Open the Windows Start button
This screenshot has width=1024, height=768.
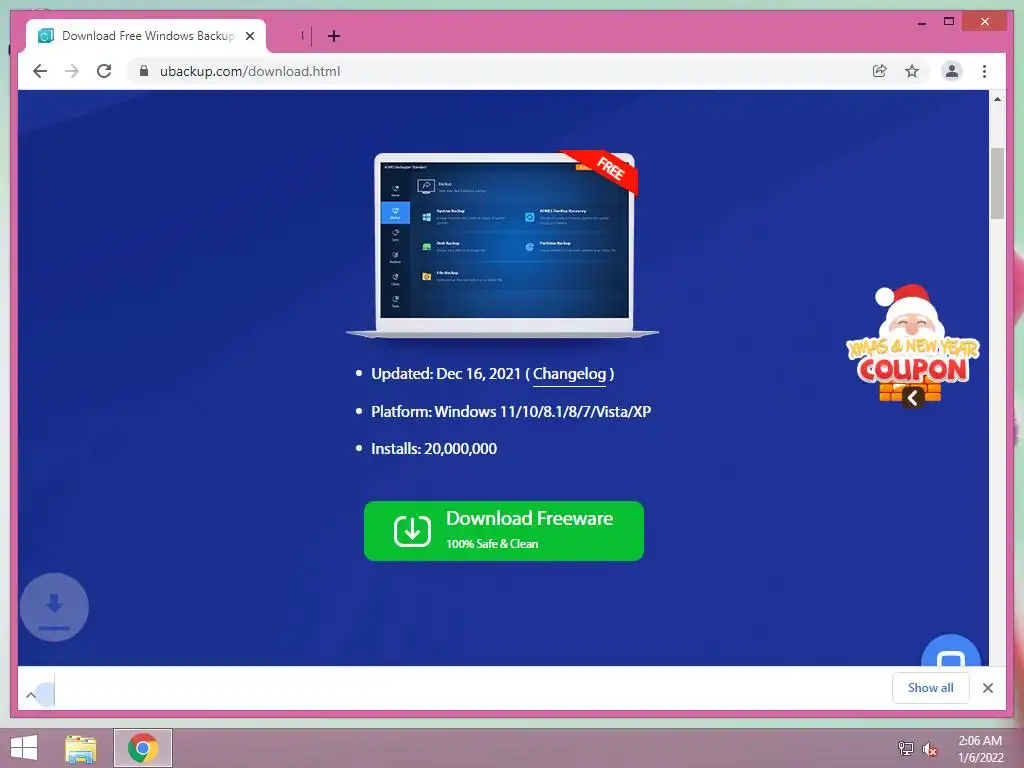coord(24,748)
